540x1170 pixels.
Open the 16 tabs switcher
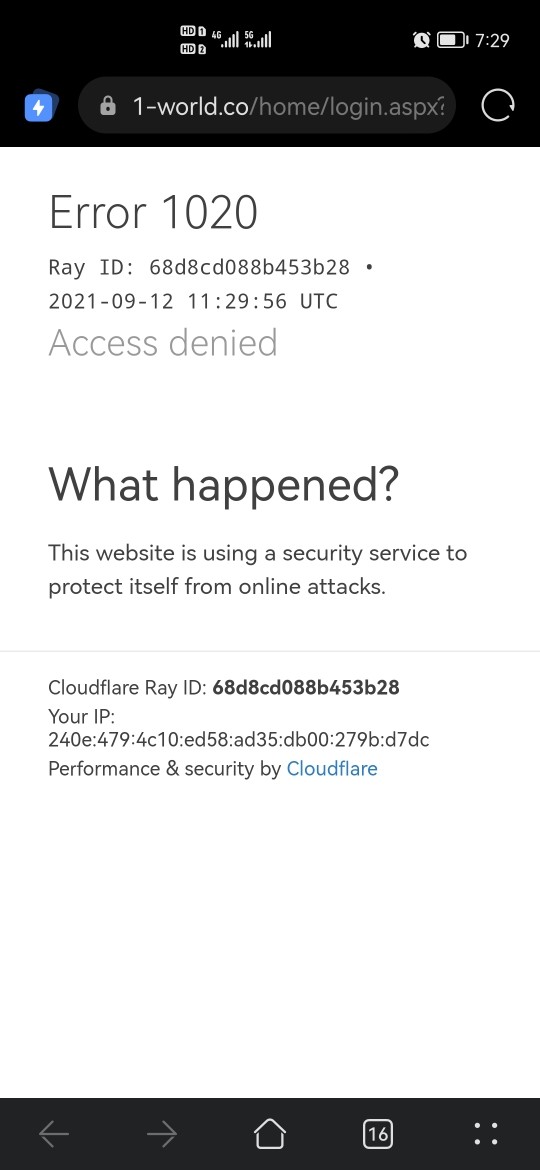click(x=378, y=1134)
